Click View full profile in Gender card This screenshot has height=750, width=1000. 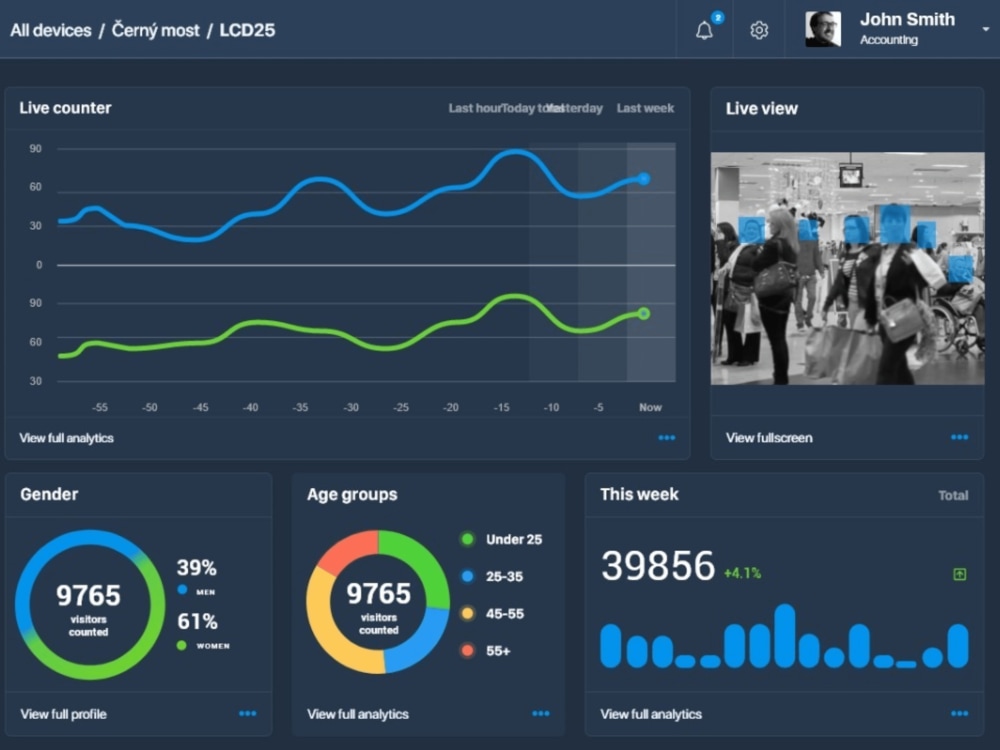click(63, 714)
